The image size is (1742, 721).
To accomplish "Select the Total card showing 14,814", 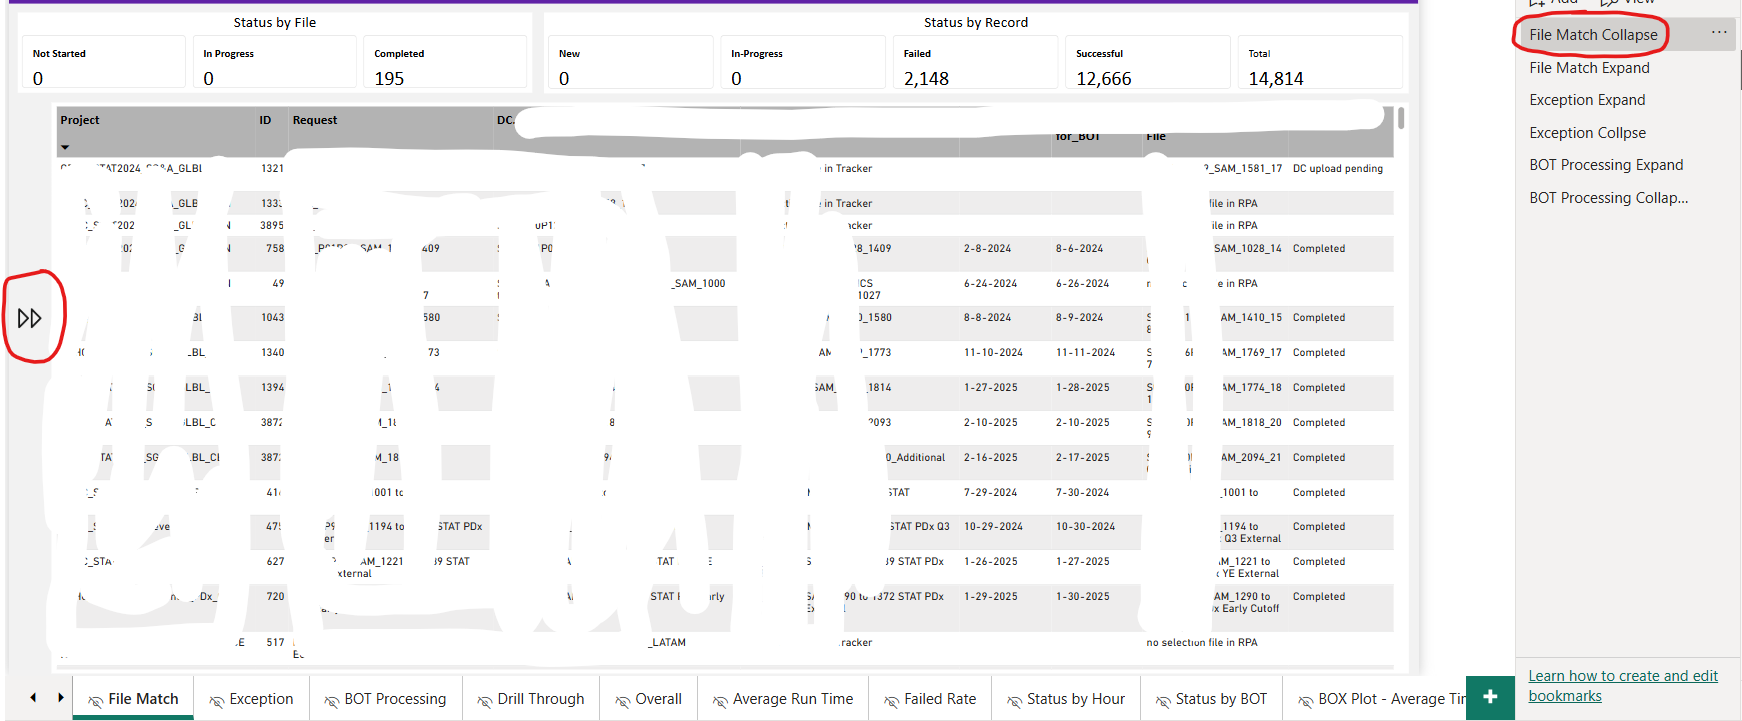I will [x=1320, y=62].
